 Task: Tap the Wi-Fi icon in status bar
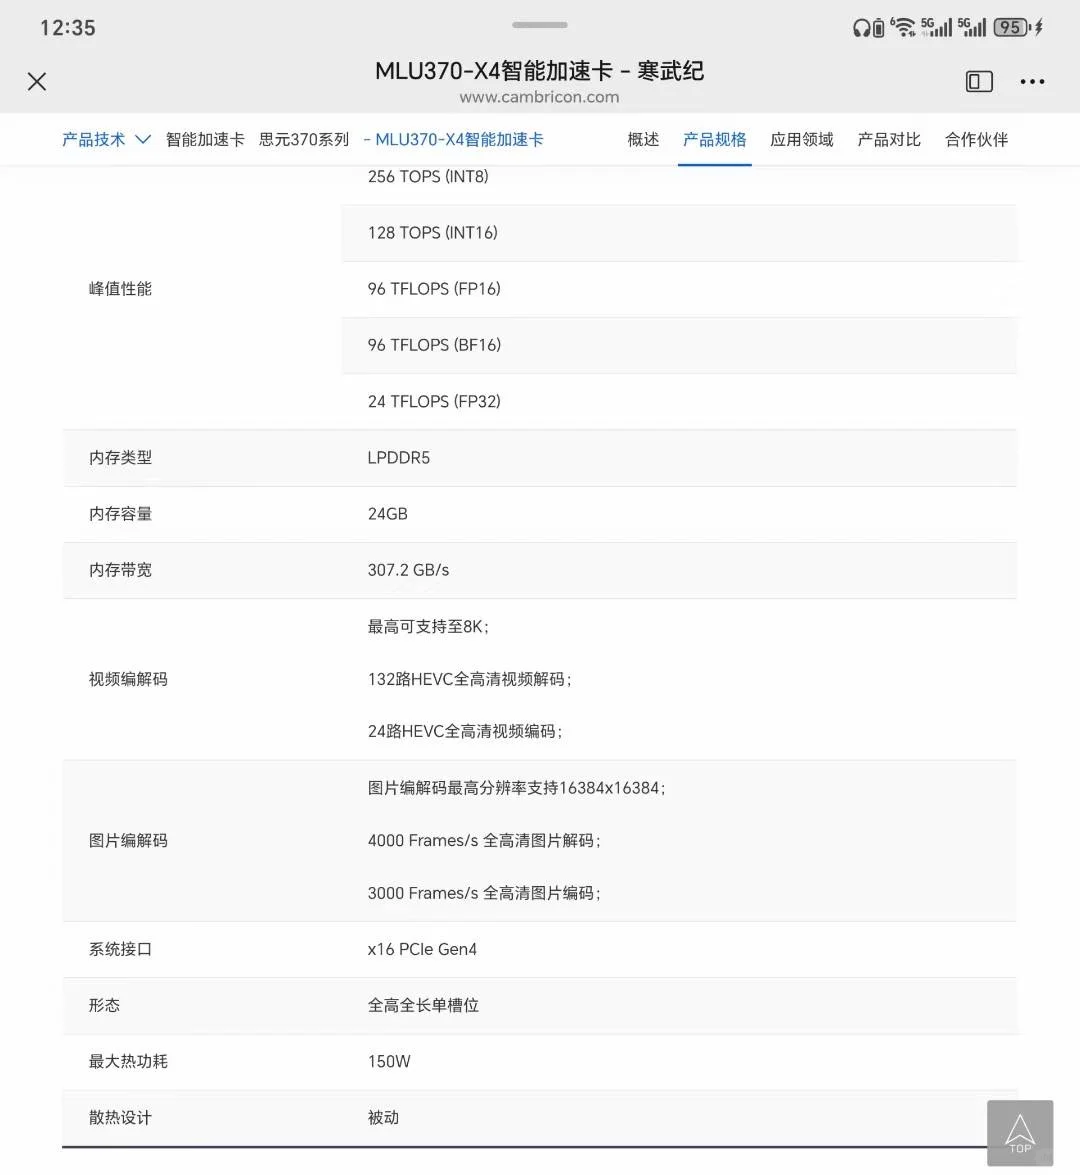(x=908, y=27)
